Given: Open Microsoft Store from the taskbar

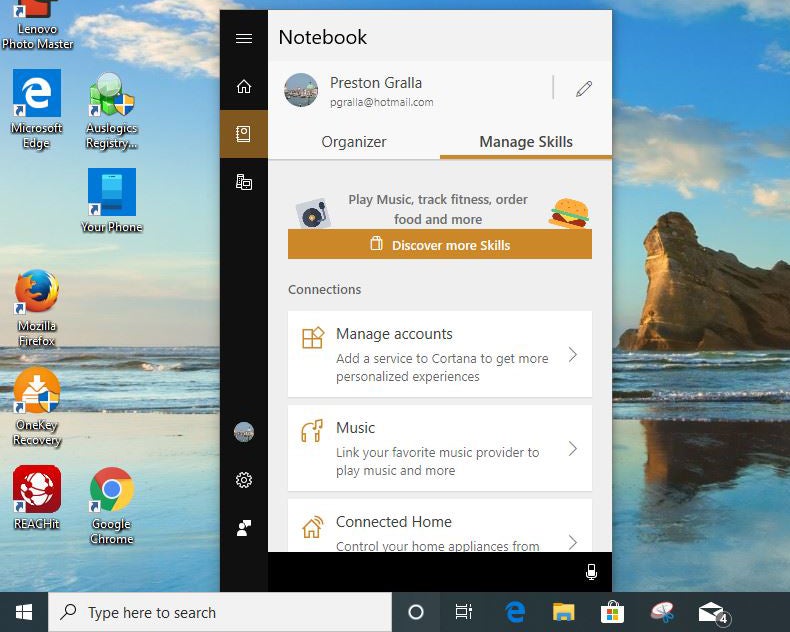Looking at the screenshot, I should point(612,612).
